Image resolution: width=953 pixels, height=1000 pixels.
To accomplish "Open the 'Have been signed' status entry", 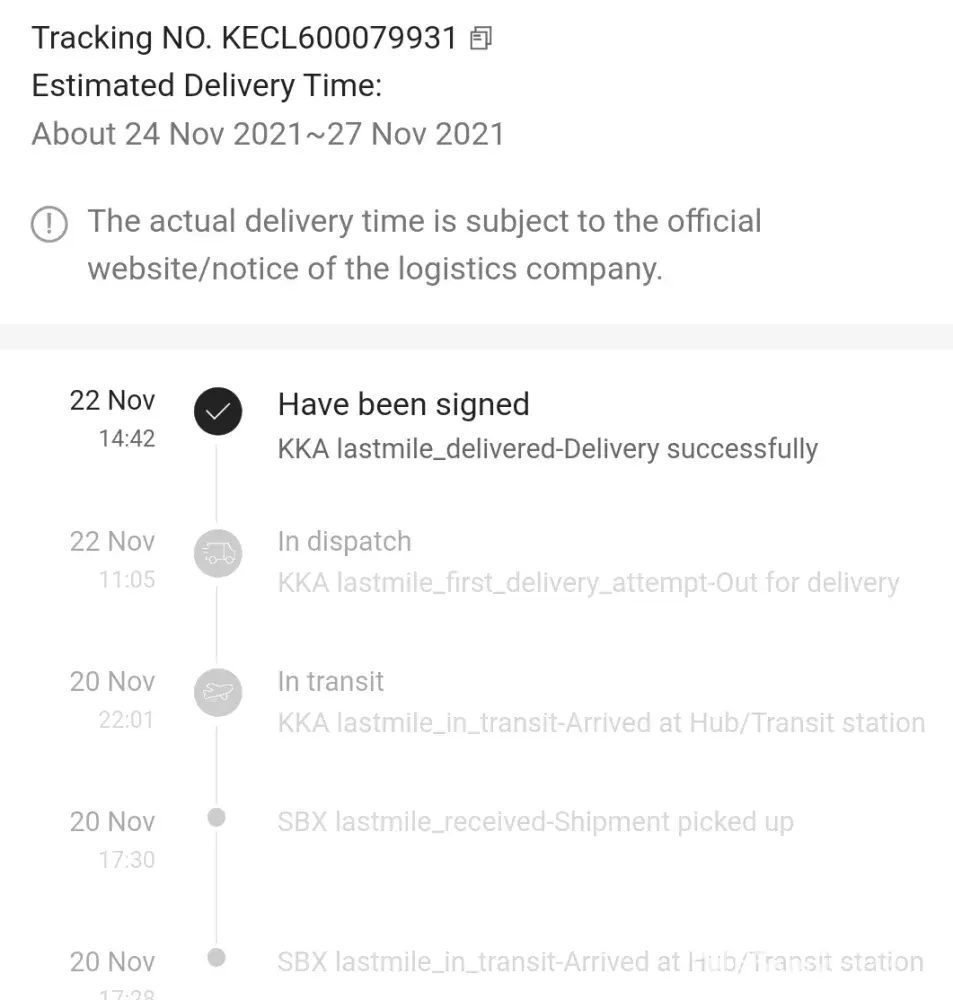I will 403,404.
